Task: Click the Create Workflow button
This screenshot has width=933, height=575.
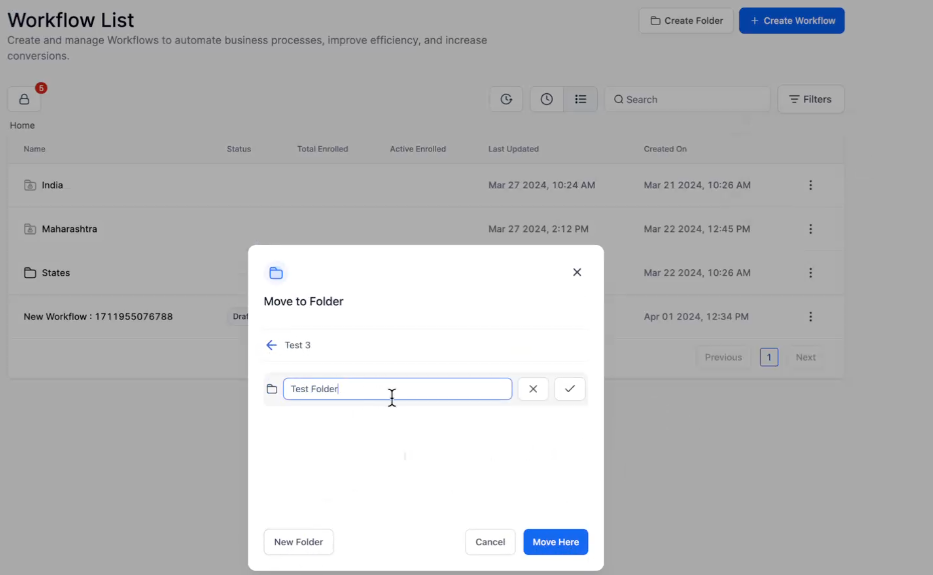Action: (x=791, y=21)
